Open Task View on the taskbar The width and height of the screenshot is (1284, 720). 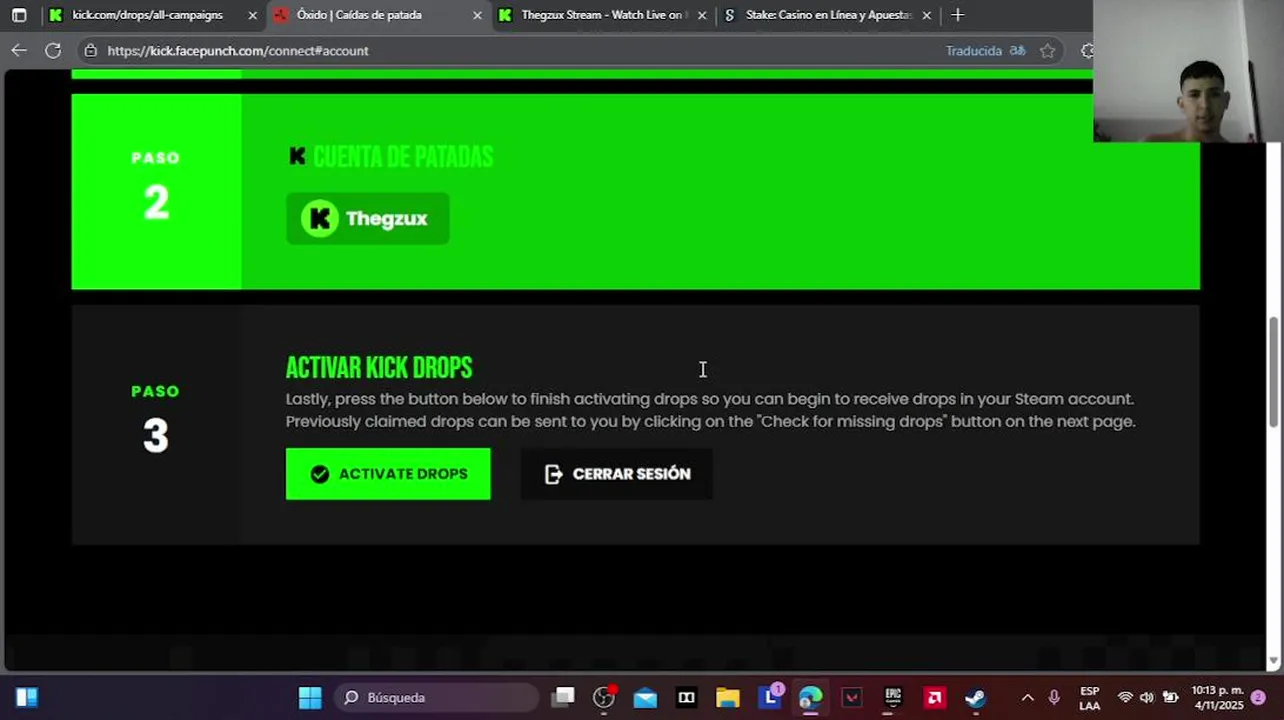564,697
